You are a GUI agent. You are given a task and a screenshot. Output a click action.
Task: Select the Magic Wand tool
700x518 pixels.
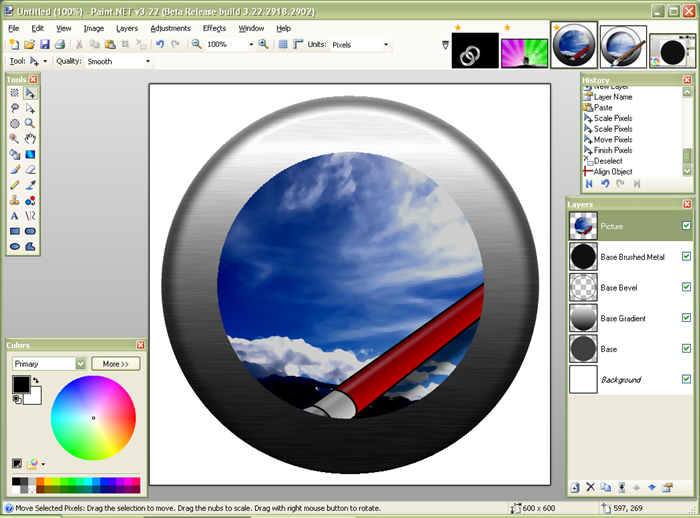(x=15, y=139)
